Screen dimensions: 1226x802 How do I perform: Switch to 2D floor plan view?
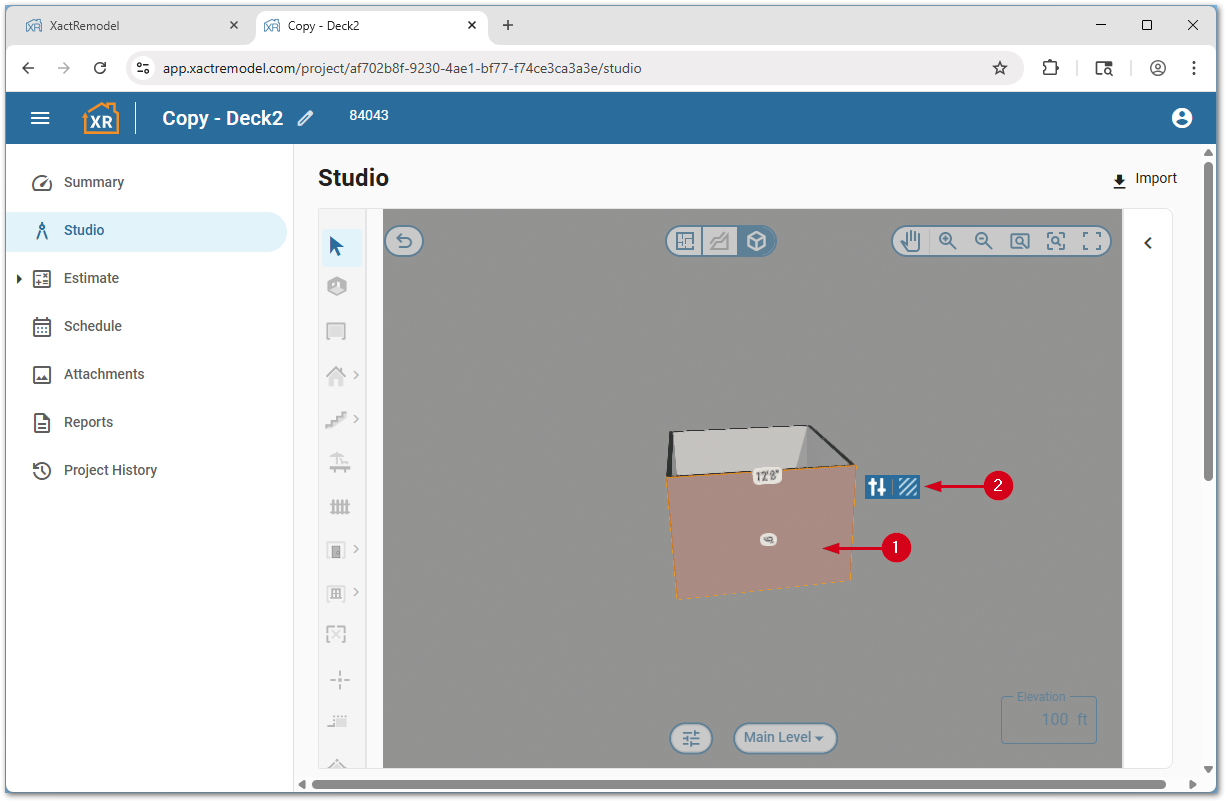coord(685,241)
